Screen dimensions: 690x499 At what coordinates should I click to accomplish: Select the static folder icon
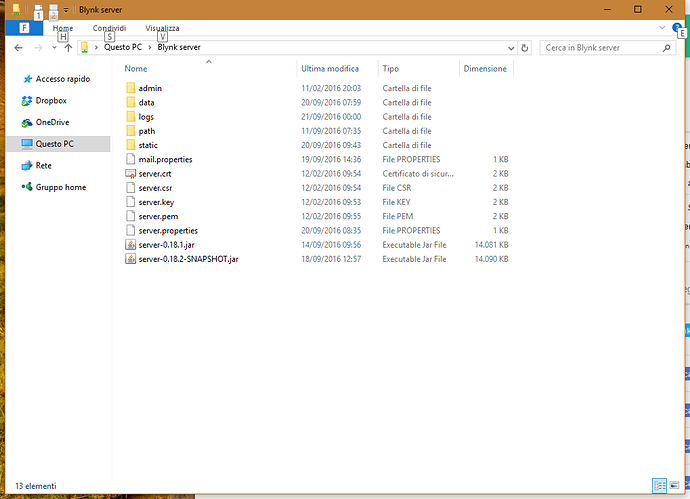[x=130, y=145]
